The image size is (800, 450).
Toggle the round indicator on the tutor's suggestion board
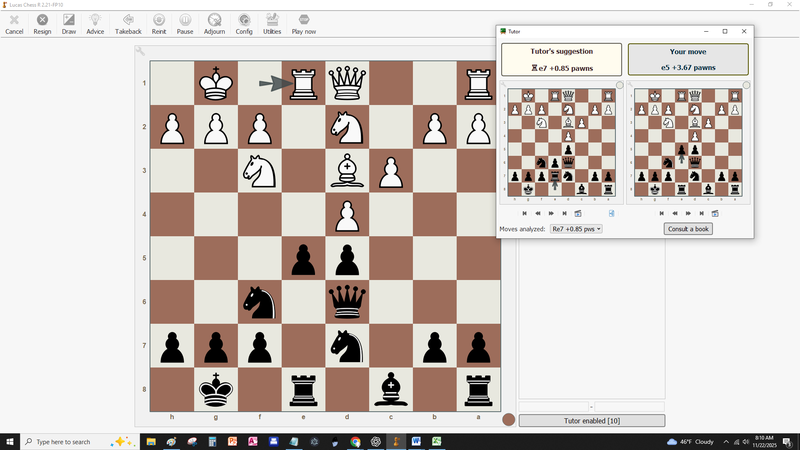pyautogui.click(x=620, y=85)
